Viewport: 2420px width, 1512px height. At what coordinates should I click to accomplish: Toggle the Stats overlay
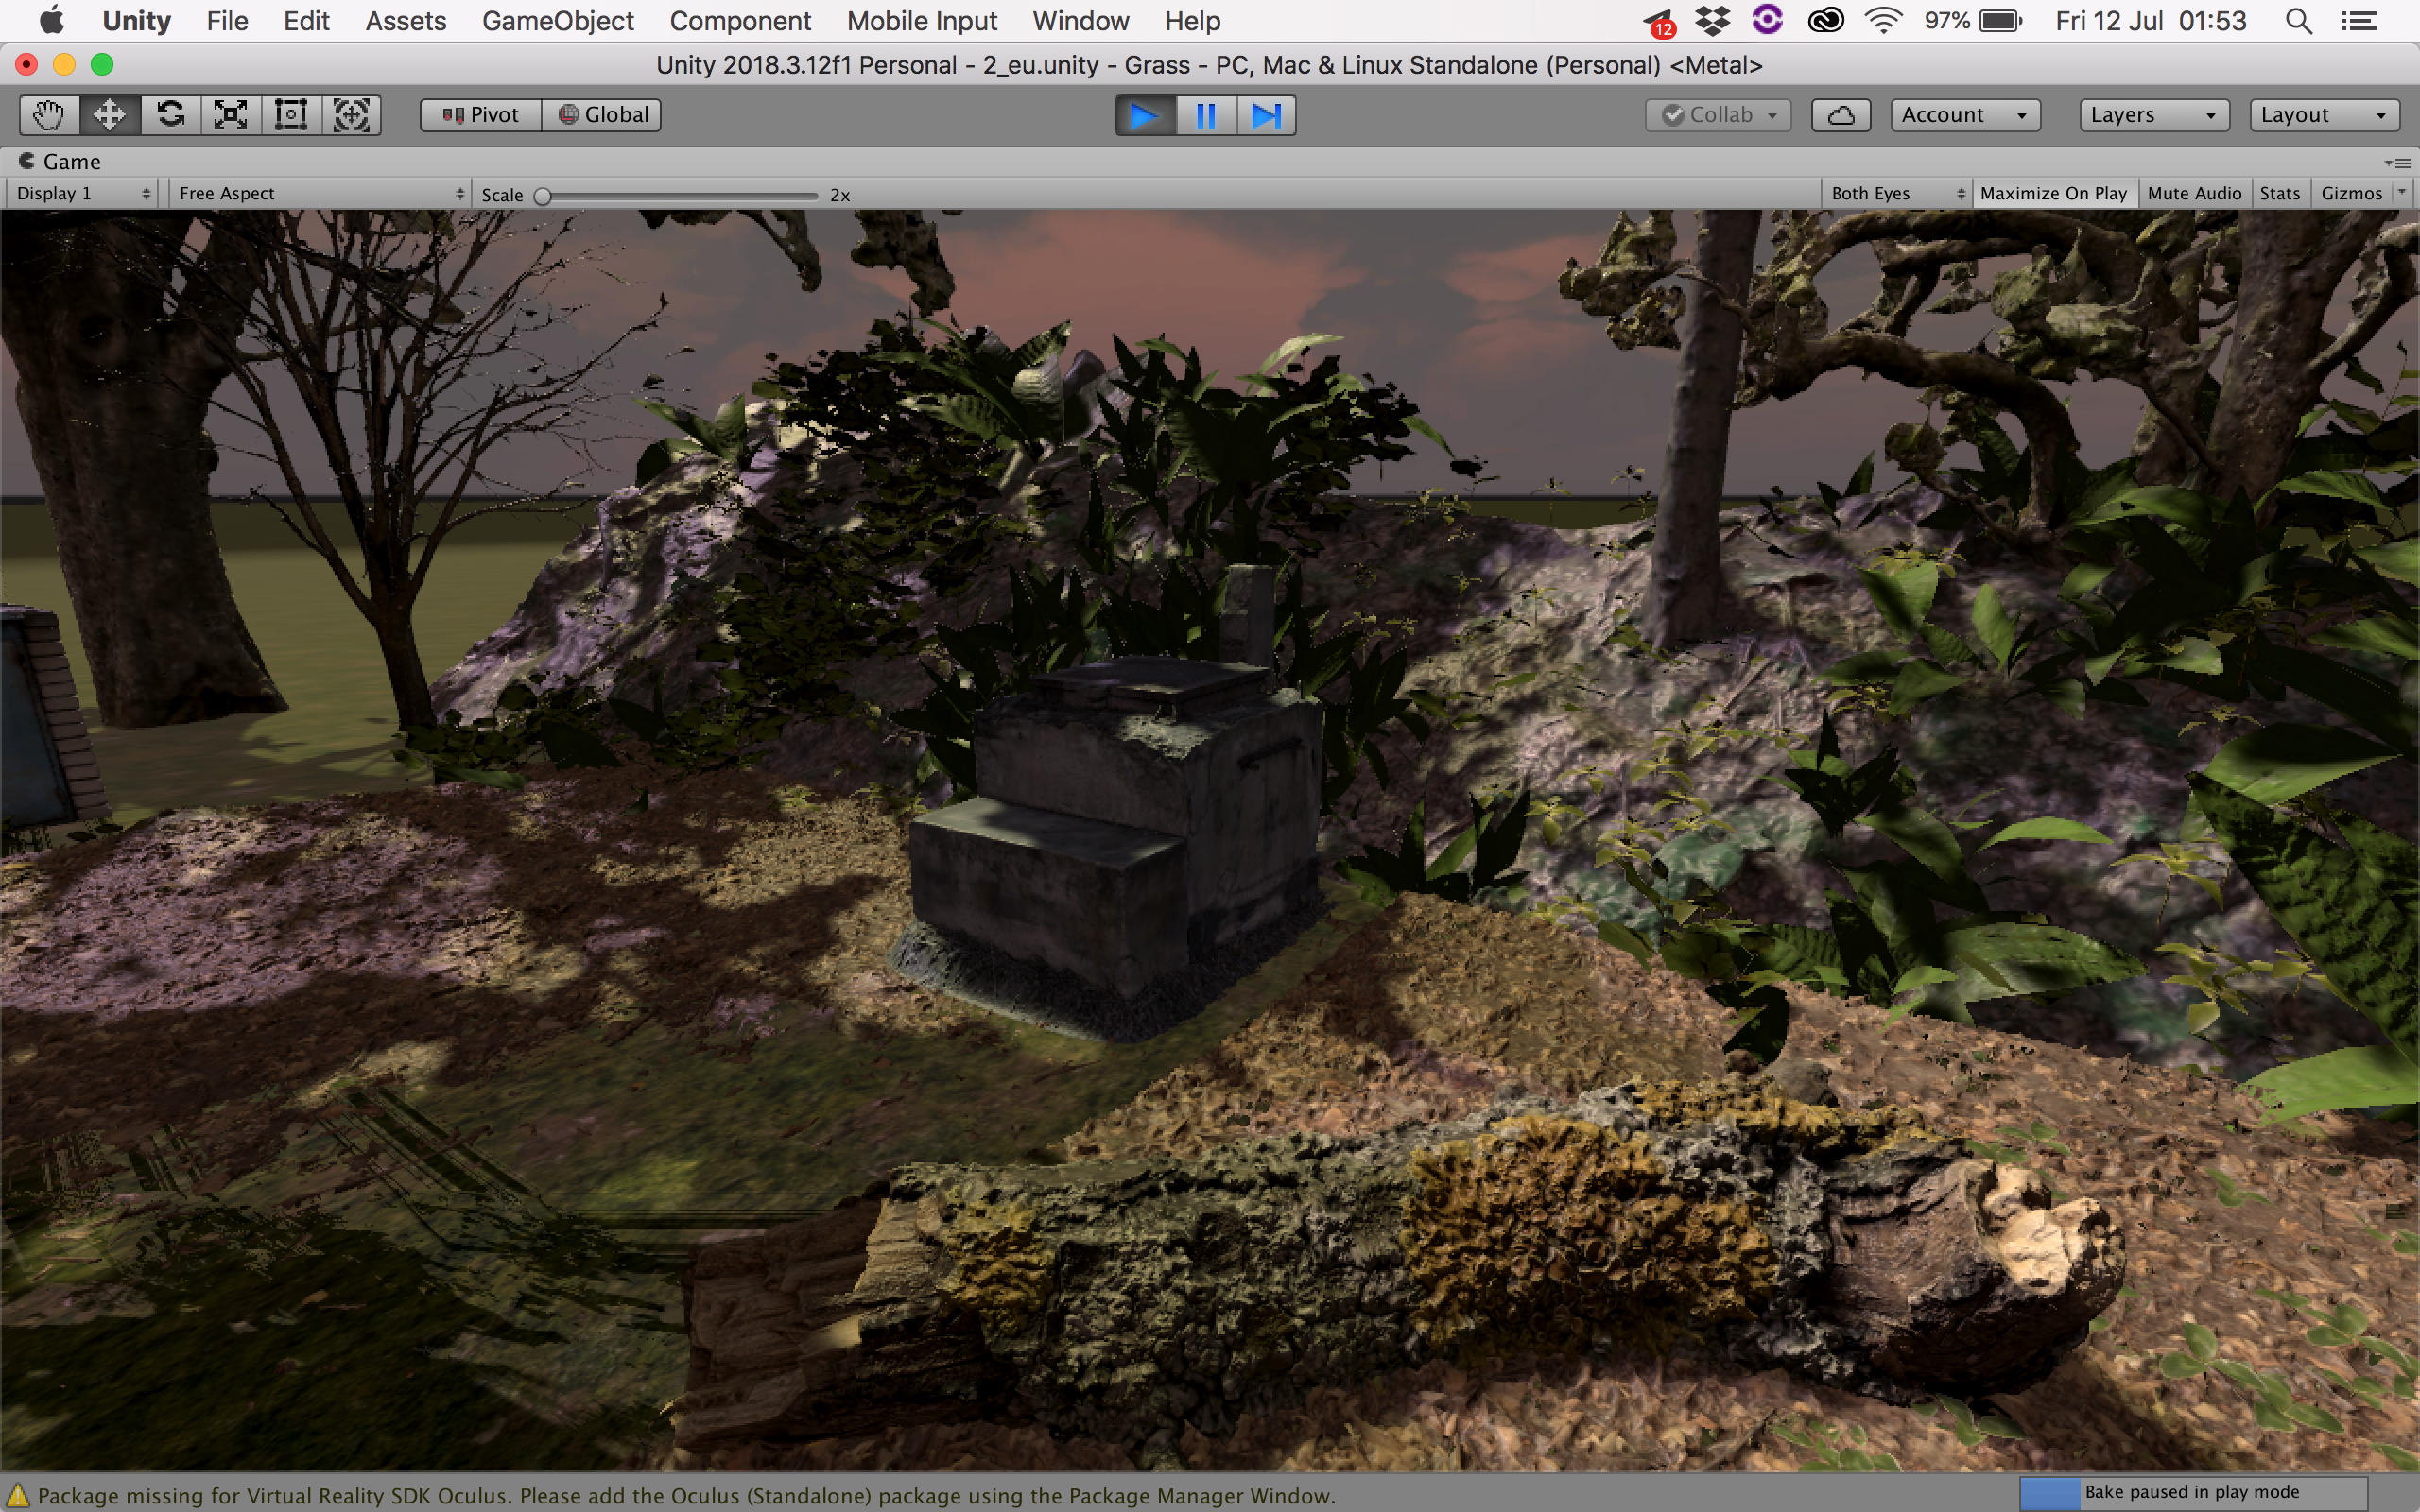[2279, 193]
